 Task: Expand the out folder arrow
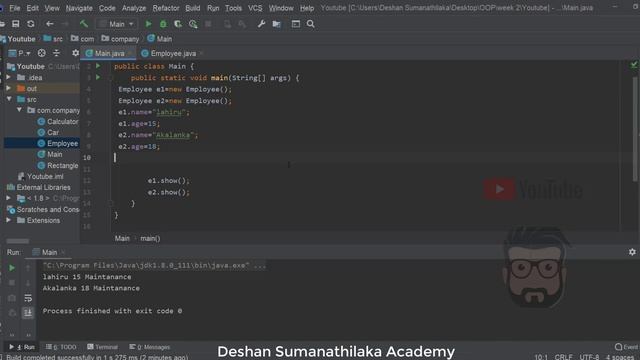click(x=9, y=88)
